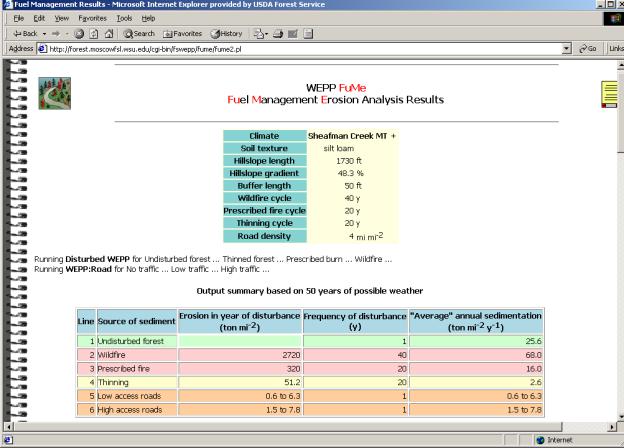
Task: Click the 'Average annual sedimentation' header
Action: 476,321
